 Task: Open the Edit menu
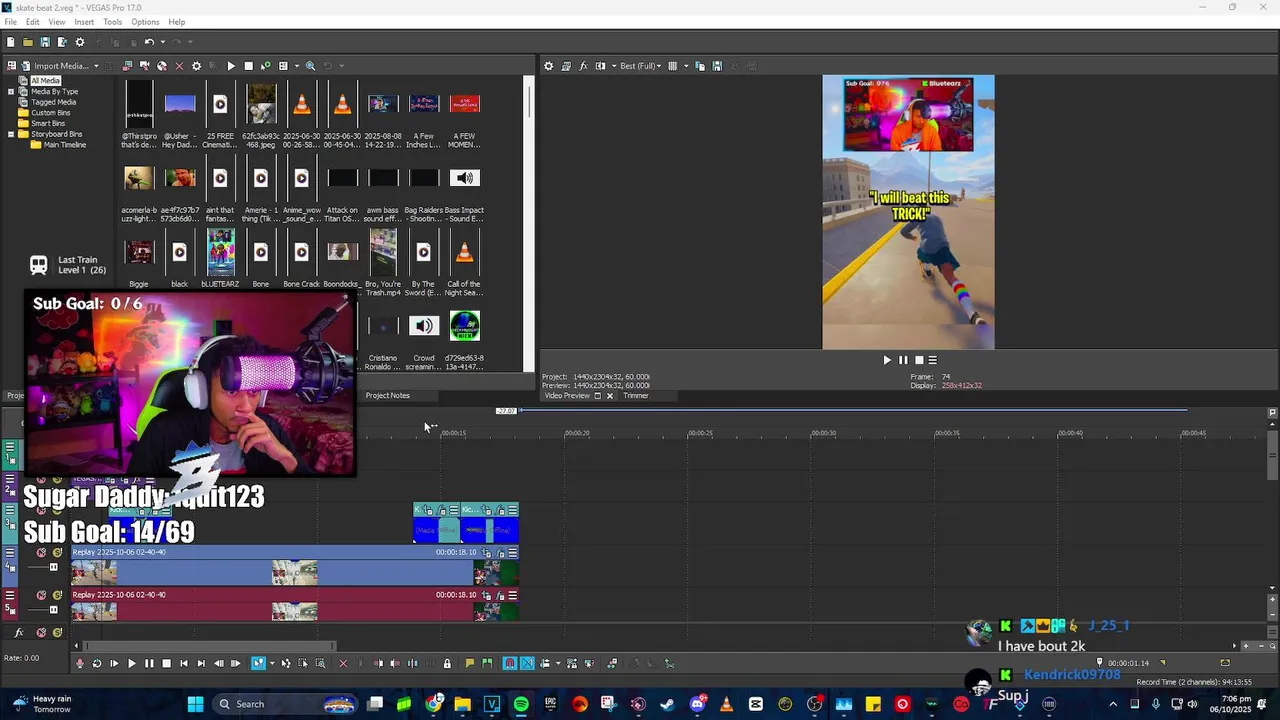click(33, 22)
